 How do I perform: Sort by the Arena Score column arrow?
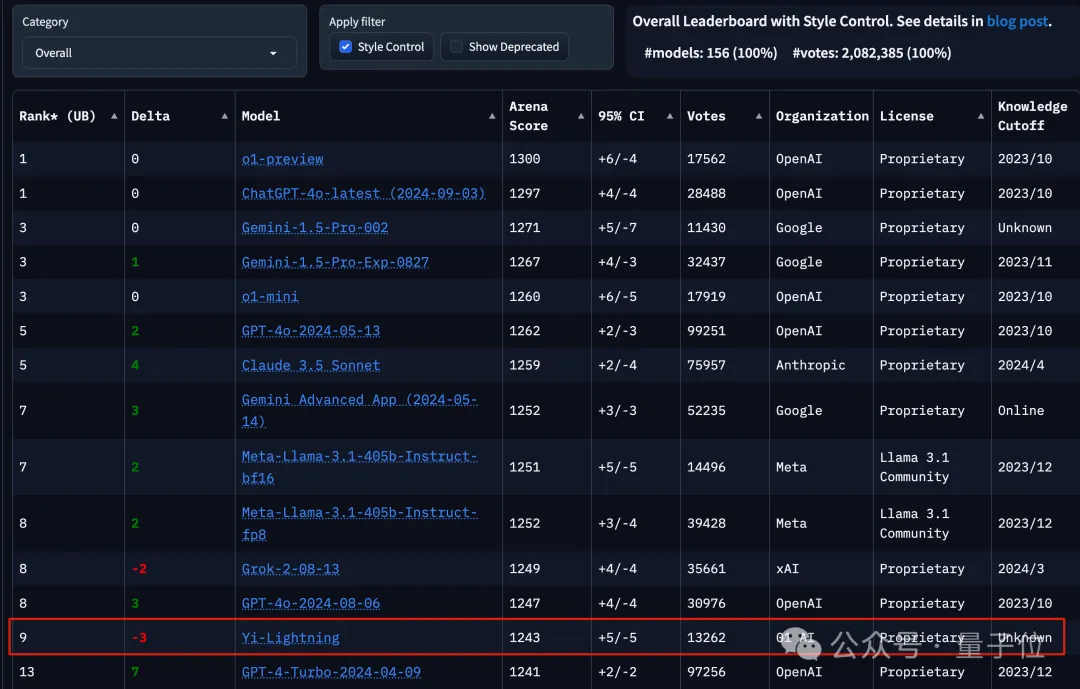[x=581, y=116]
